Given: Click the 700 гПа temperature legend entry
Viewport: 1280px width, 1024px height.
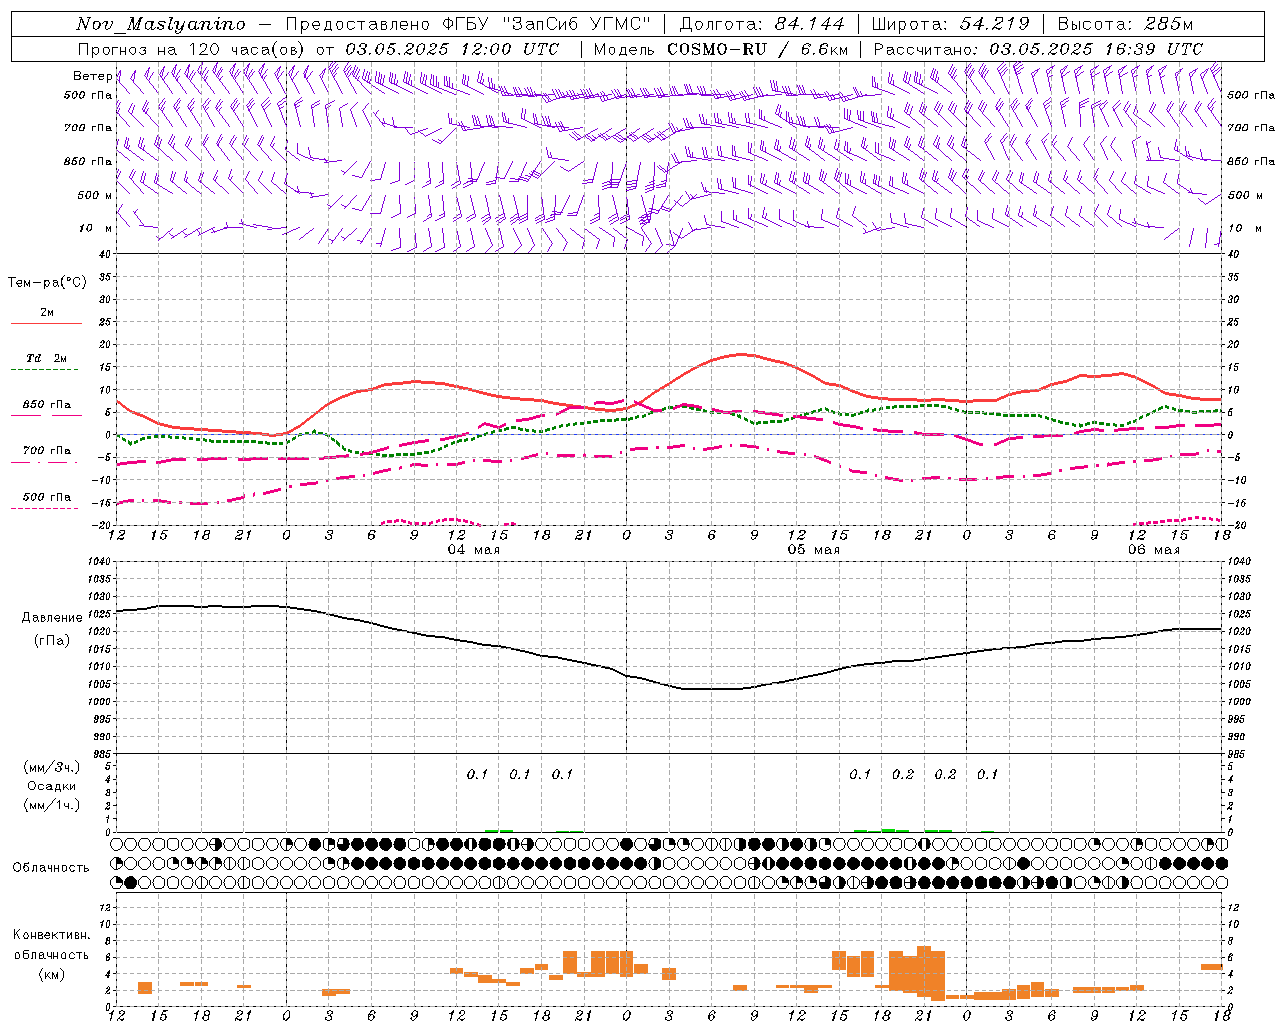Looking at the screenshot, I should (x=46, y=450).
